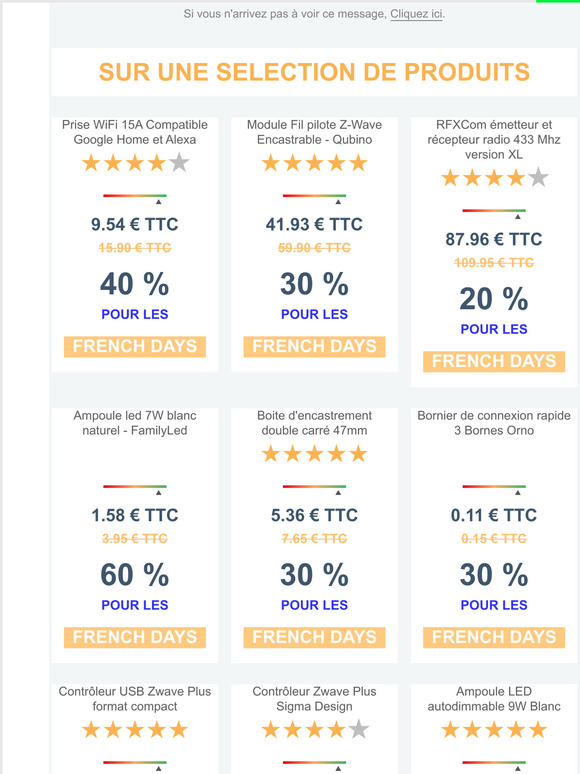Click French Days button for Bornier Orno
580x774 pixels.
coord(494,637)
